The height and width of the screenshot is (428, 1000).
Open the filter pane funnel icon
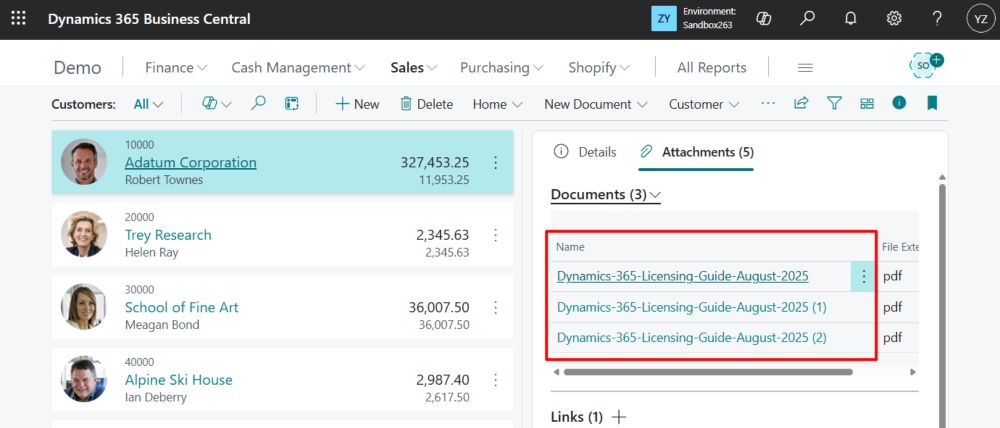coord(834,103)
